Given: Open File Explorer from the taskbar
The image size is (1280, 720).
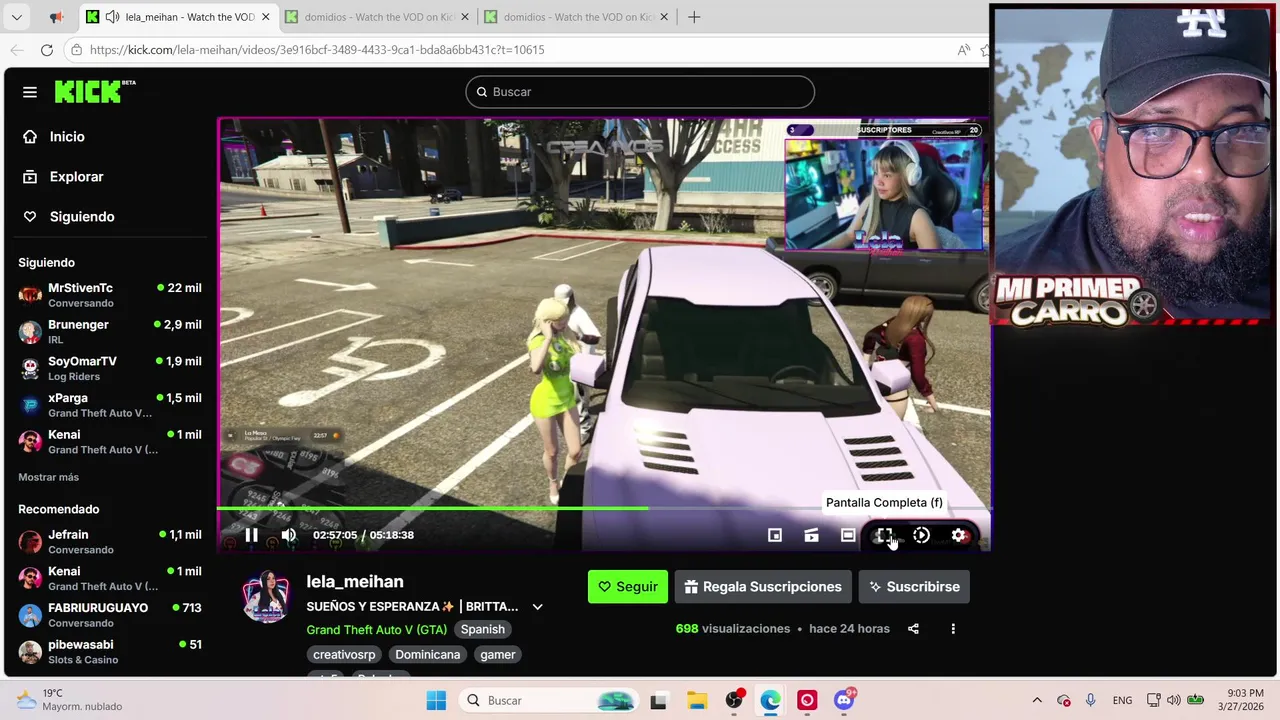Looking at the screenshot, I should (696, 701).
